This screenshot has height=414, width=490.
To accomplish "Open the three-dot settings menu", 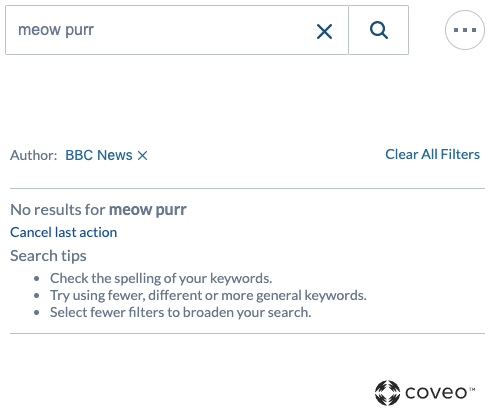I will pyautogui.click(x=465, y=30).
